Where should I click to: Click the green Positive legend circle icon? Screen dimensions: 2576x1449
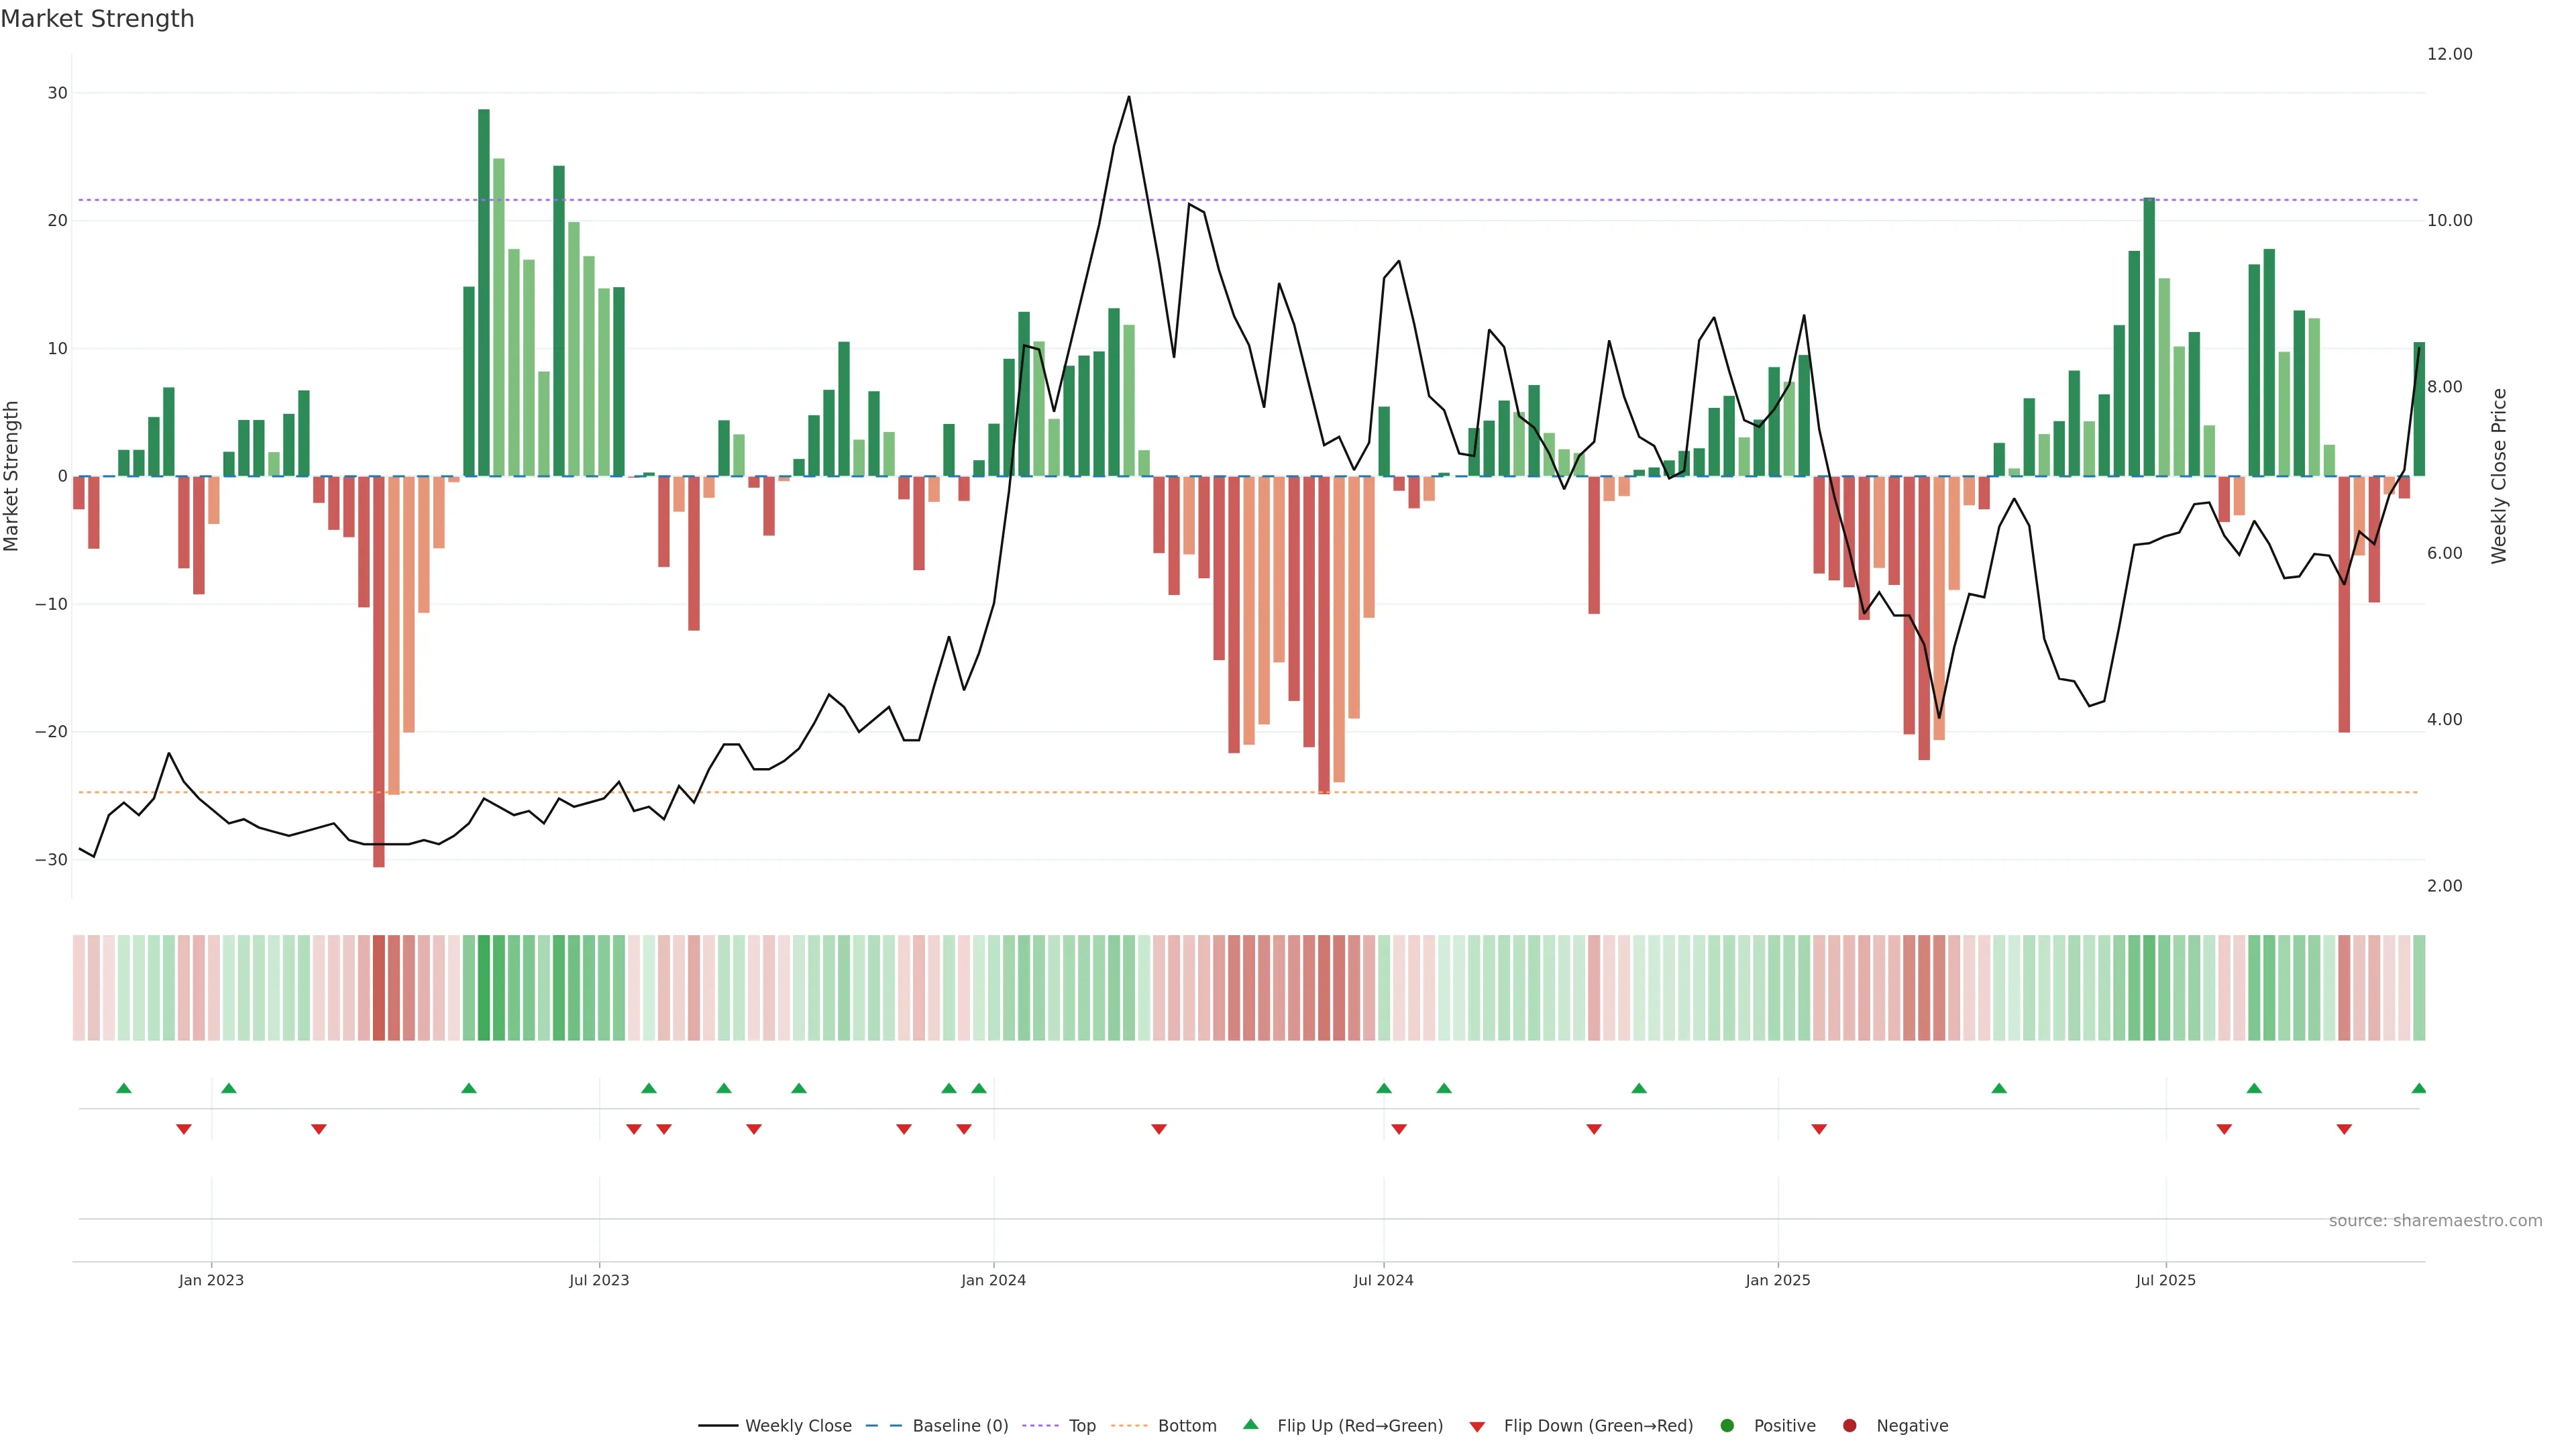[1727, 1425]
